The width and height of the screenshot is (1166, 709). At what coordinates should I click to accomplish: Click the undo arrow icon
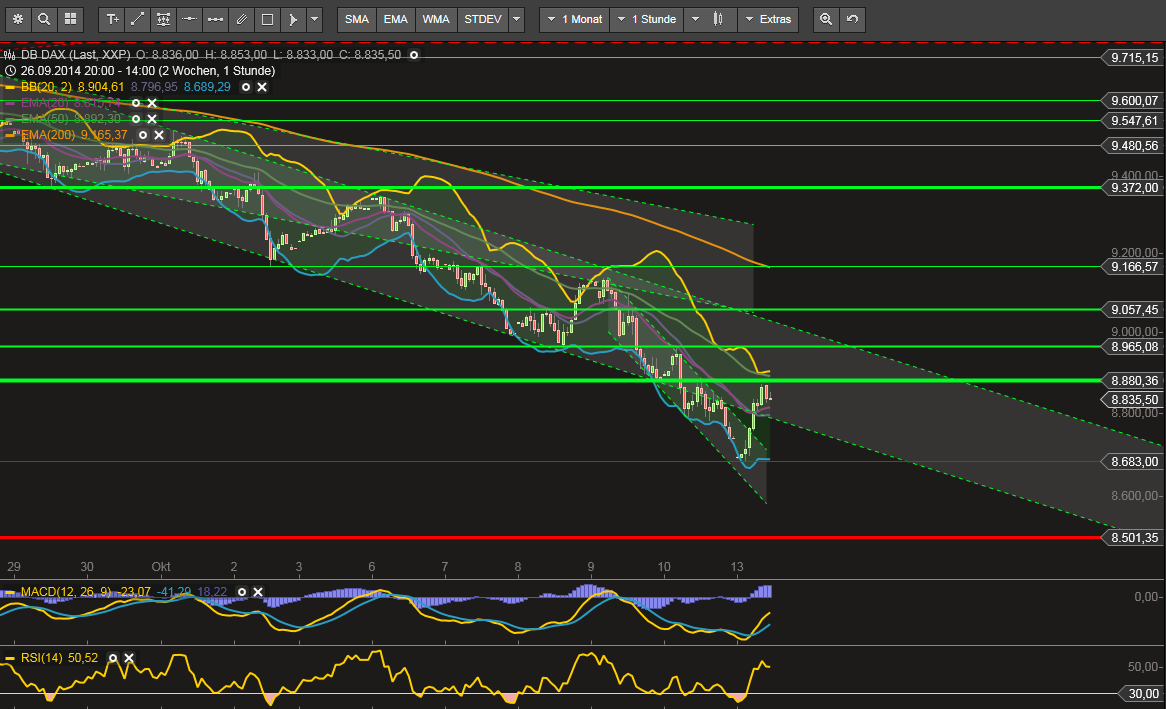point(851,19)
